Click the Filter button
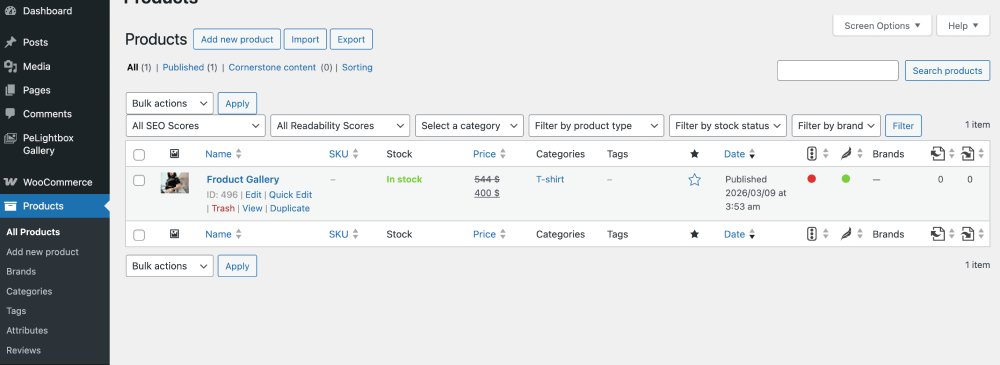Screen dimensions: 1000x365 [x=903, y=126]
